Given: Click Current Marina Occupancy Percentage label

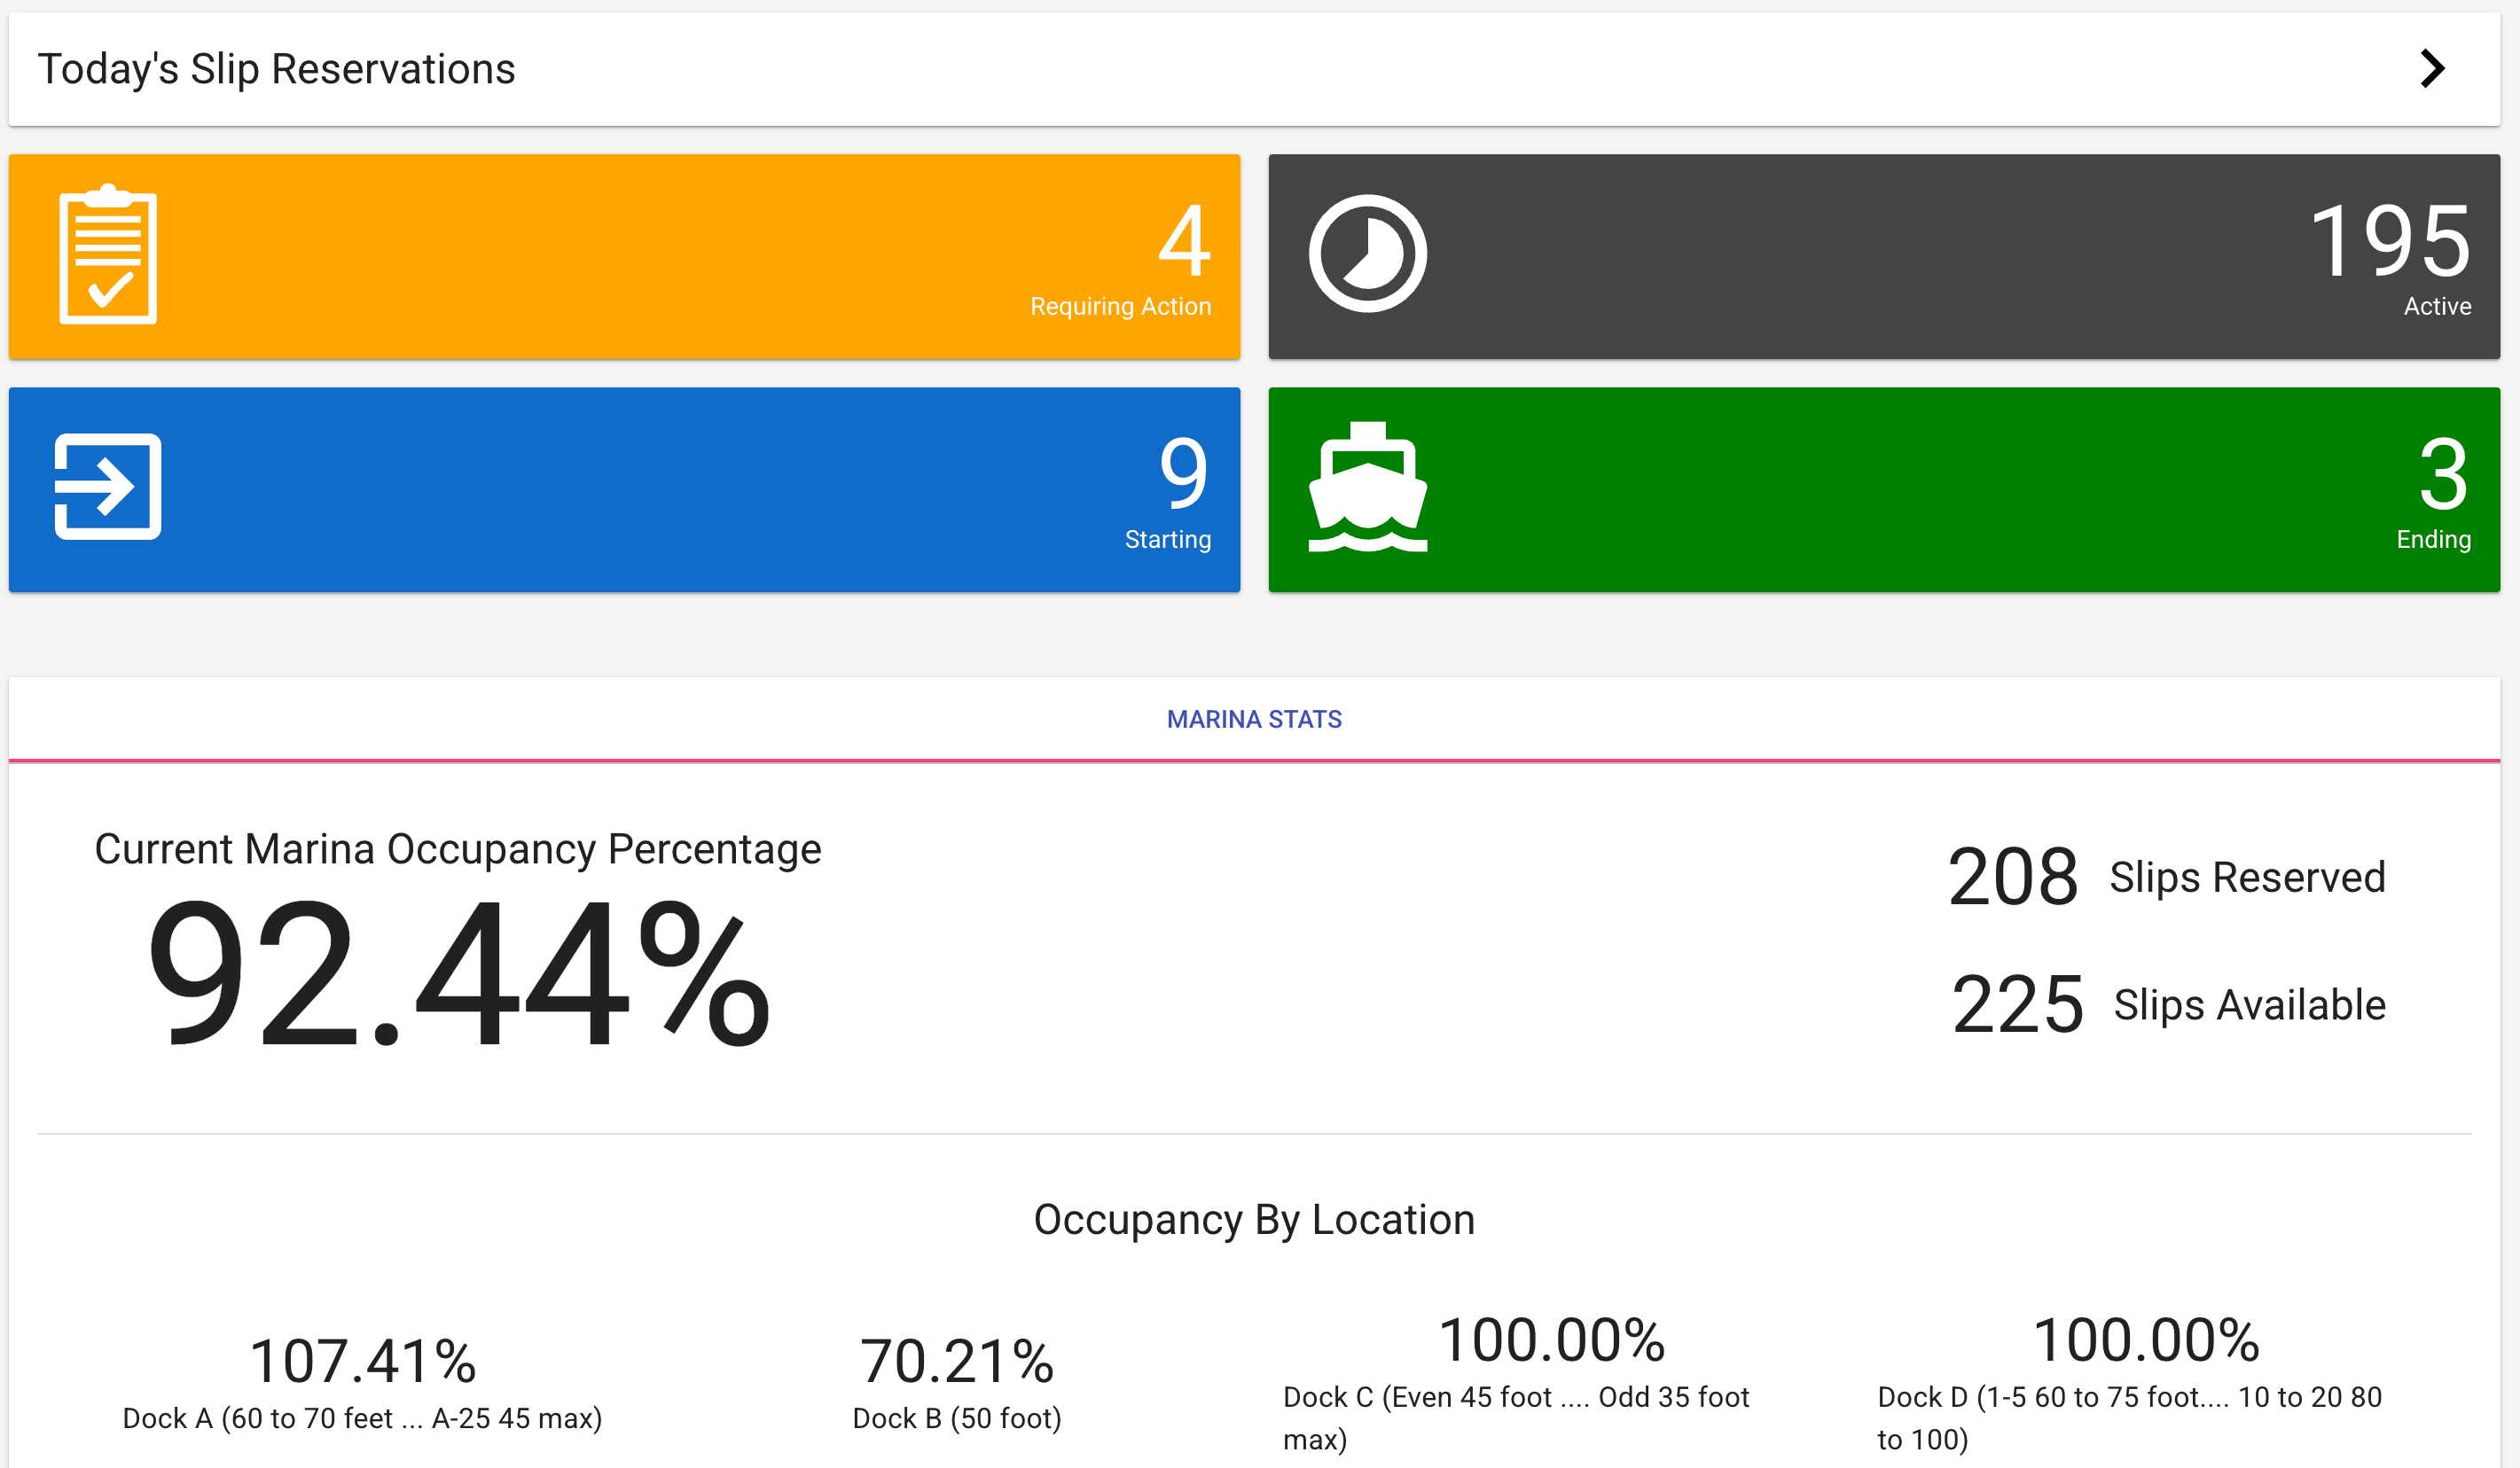Looking at the screenshot, I should coord(458,849).
